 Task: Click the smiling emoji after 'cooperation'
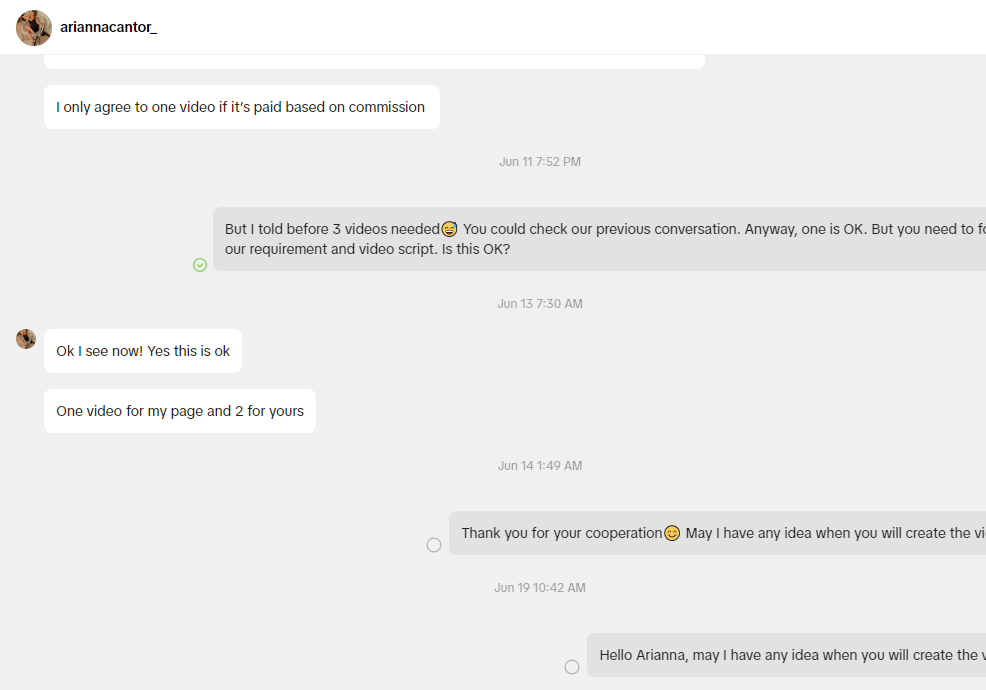(672, 533)
